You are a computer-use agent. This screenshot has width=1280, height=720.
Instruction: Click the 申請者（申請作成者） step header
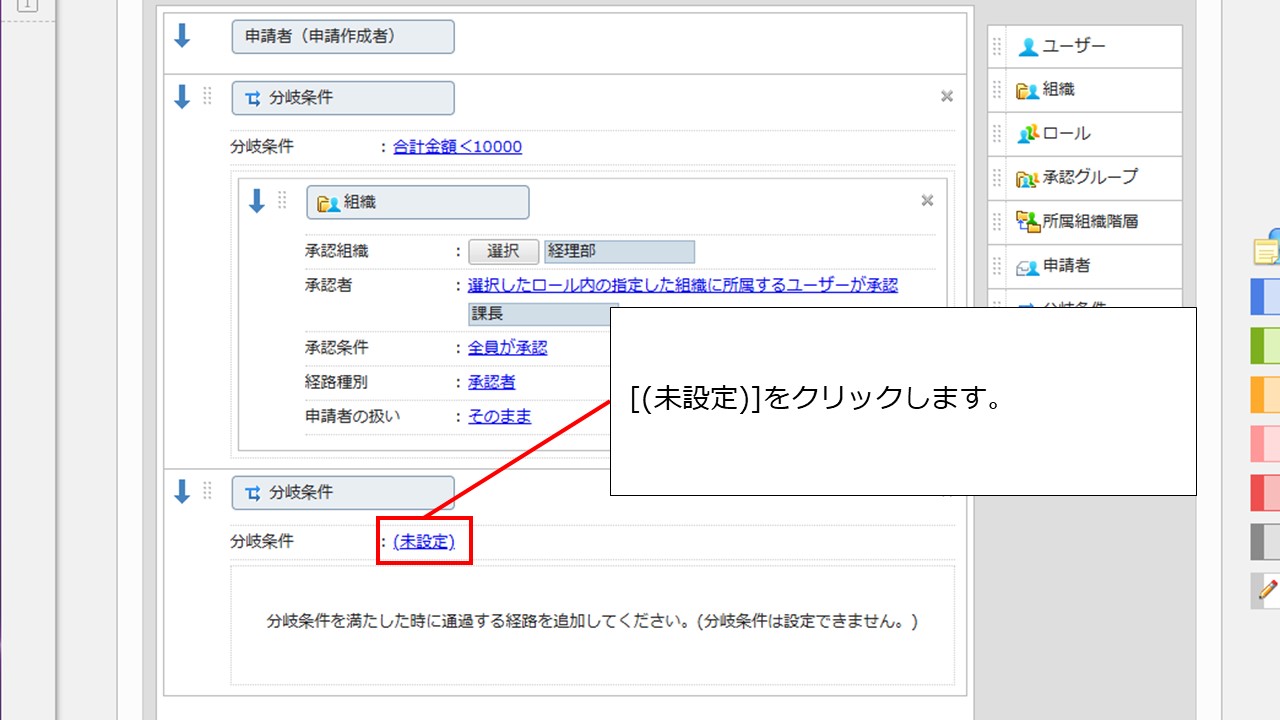pos(342,37)
